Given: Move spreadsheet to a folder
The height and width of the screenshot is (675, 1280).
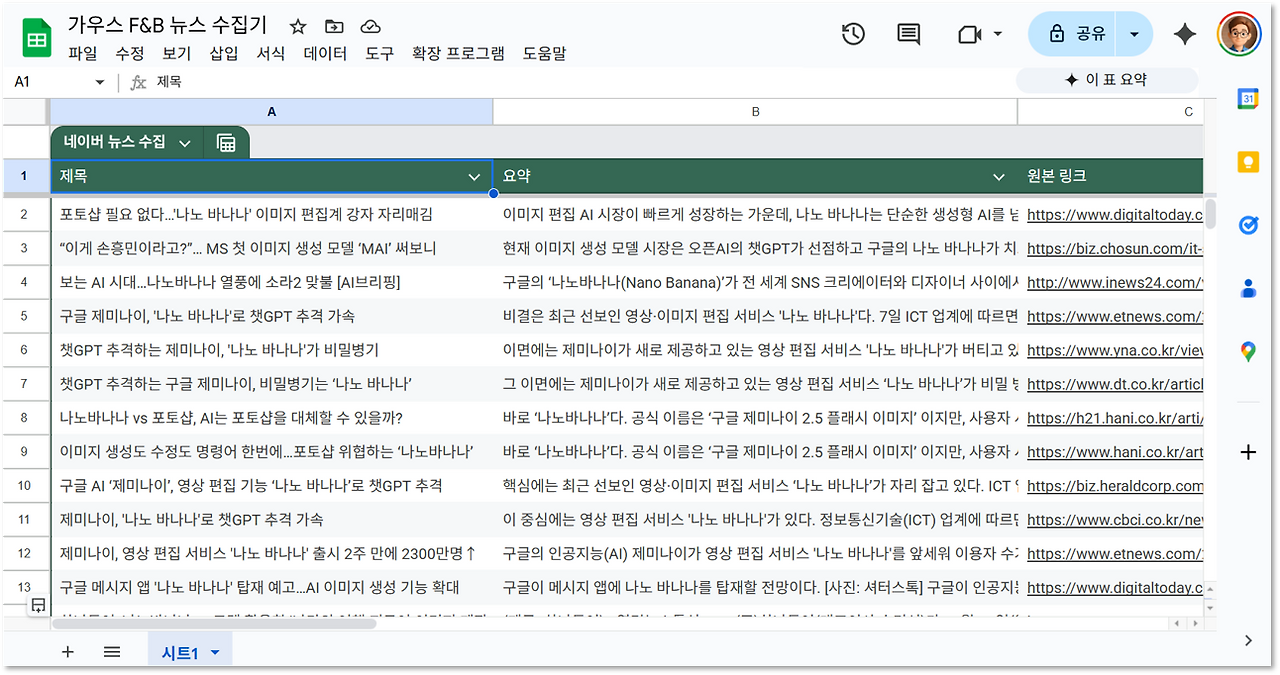Looking at the screenshot, I should pyautogui.click(x=334, y=27).
